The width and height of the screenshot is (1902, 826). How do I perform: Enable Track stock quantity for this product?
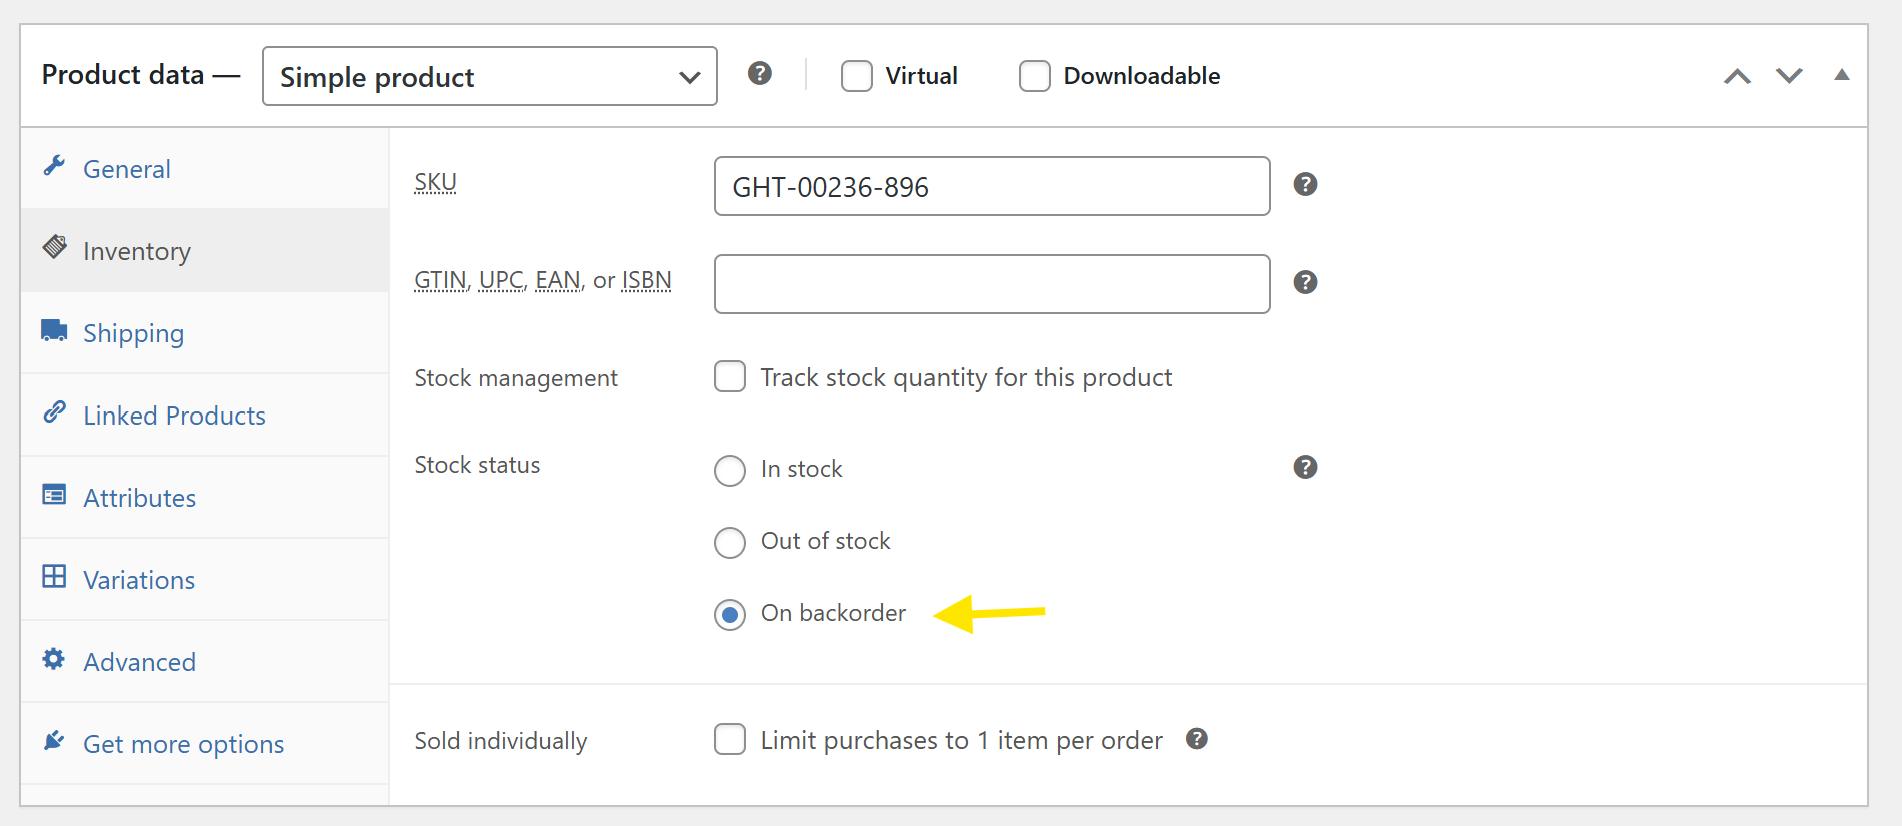click(730, 377)
